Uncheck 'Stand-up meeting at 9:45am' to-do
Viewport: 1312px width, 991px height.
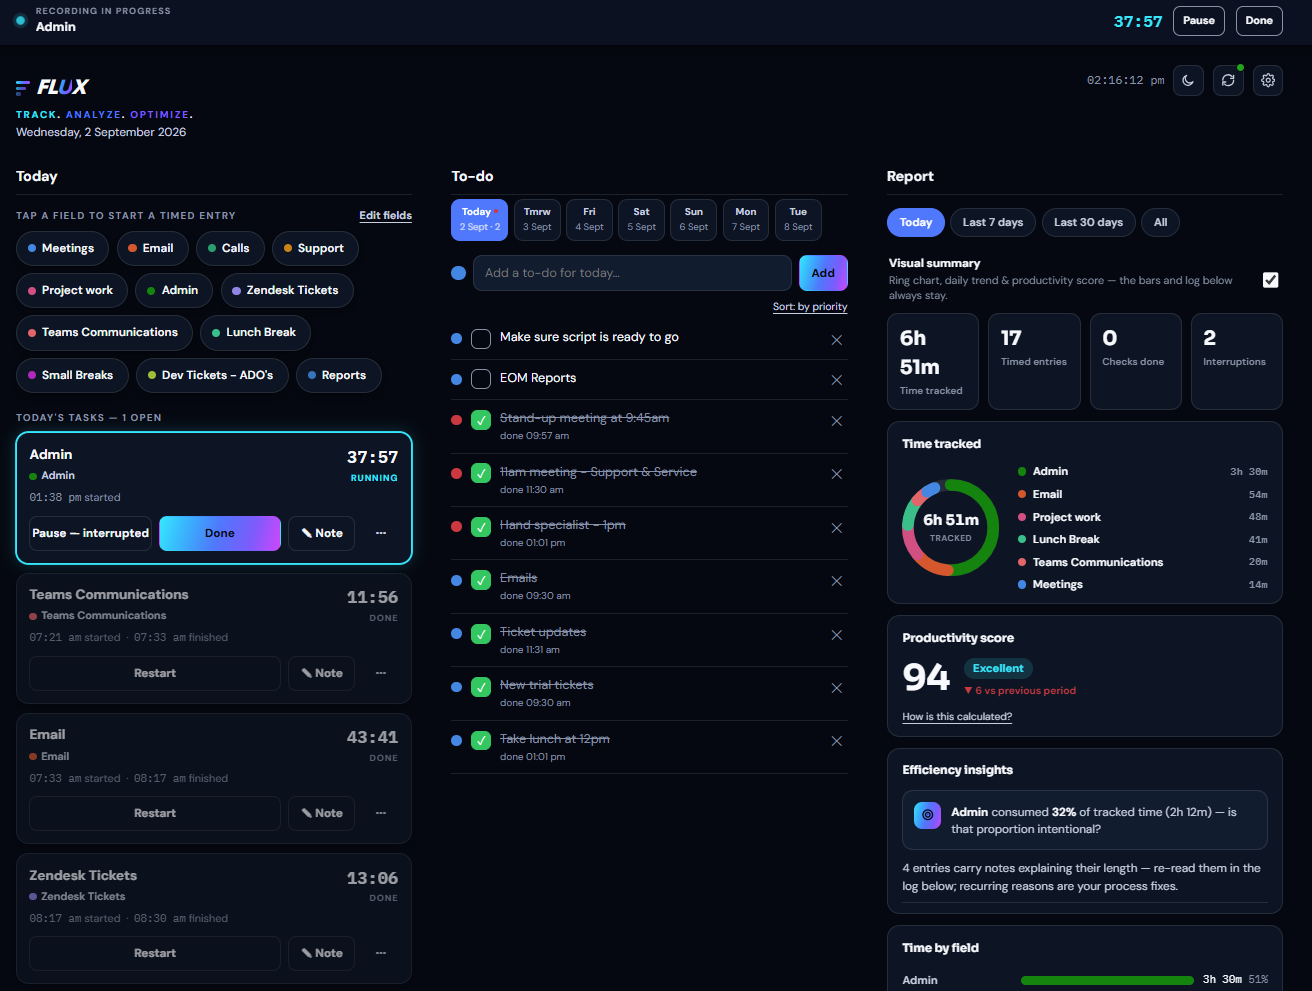481,420
